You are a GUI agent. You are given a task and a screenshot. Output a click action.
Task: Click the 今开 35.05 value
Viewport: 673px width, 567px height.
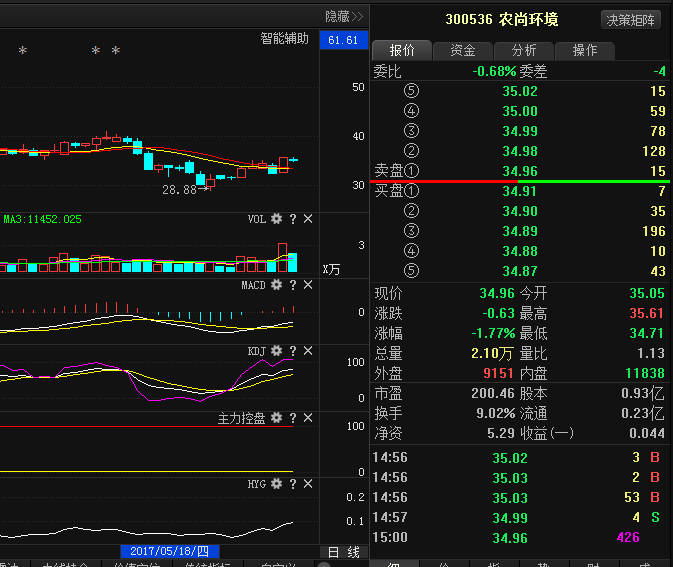click(647, 294)
